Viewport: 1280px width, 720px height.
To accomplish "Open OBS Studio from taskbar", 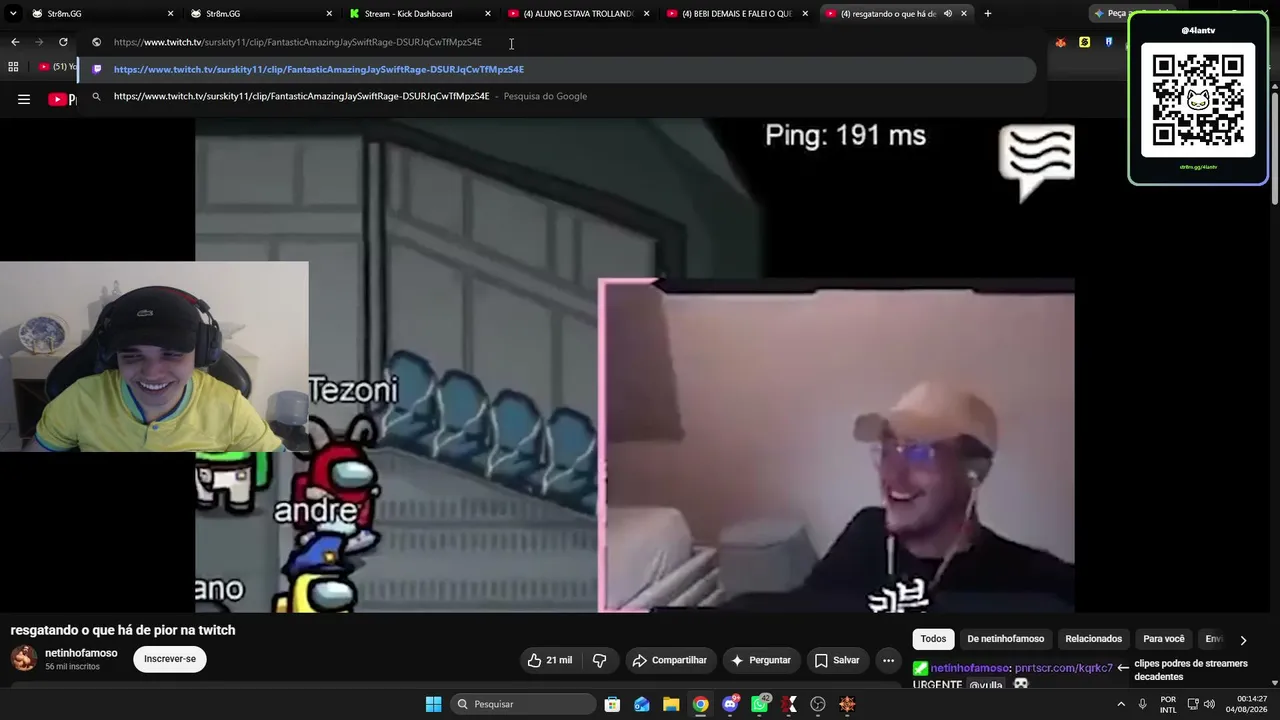I will tap(818, 704).
